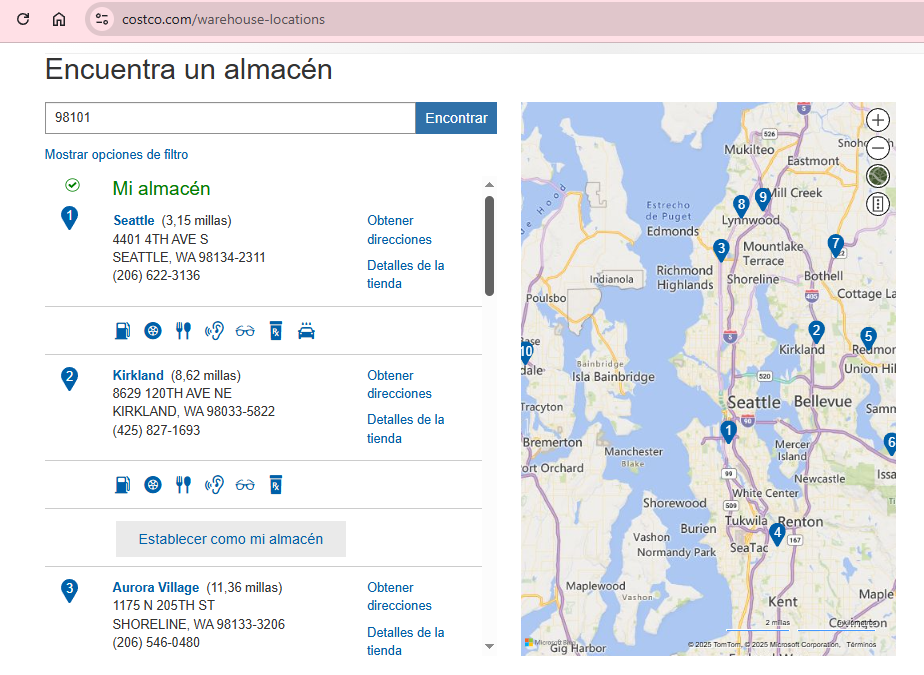924x675 pixels.
Task: Click the Seattle address text 4401 4TH AVE S
Action: pyautogui.click(x=160, y=239)
